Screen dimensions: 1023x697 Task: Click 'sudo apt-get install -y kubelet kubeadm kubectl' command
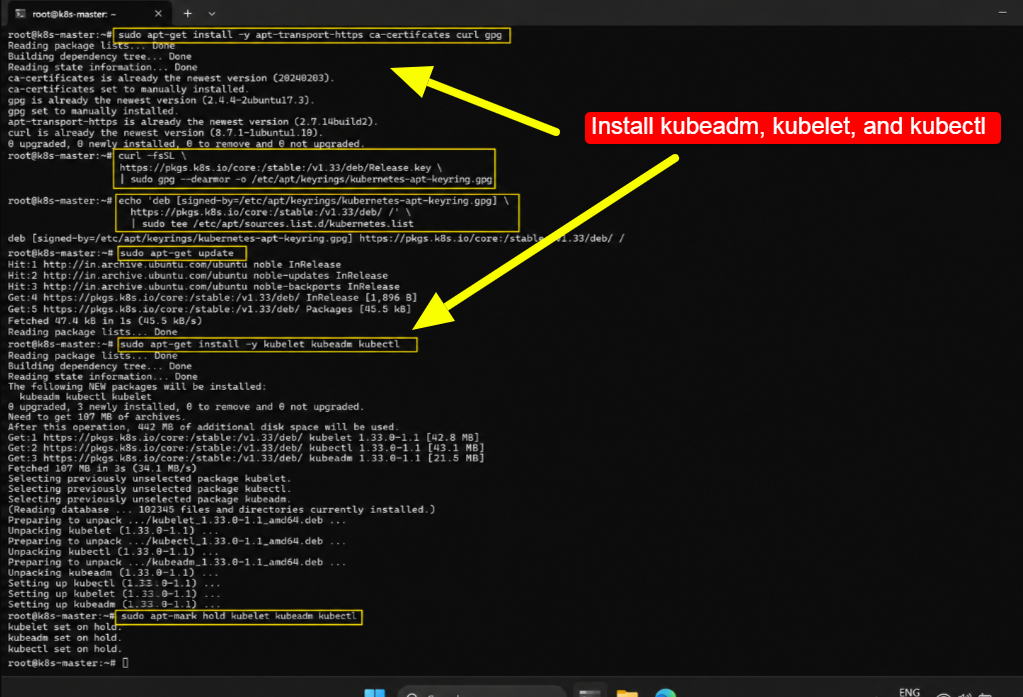click(260, 344)
